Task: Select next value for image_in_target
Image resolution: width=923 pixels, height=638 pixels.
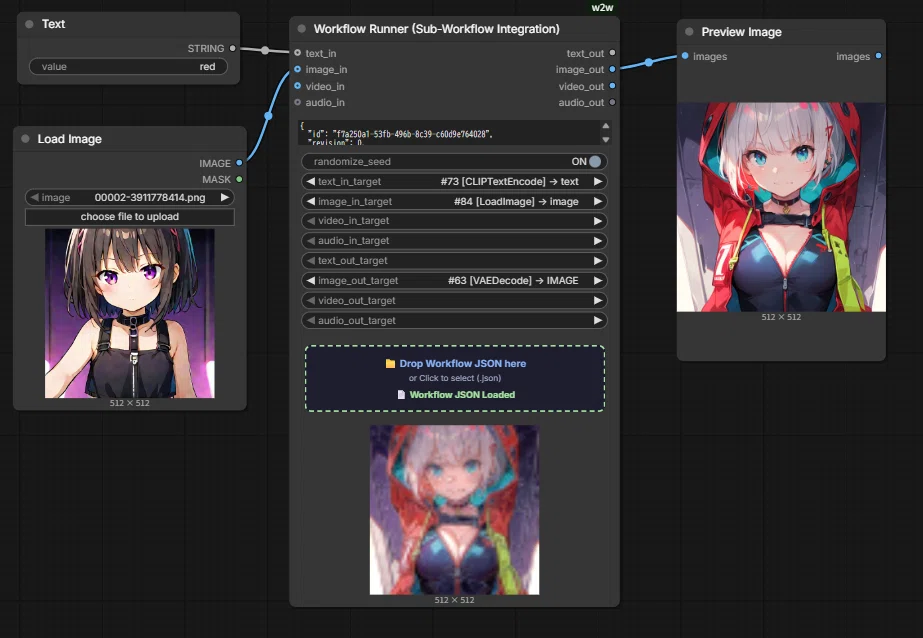Action: coord(597,201)
